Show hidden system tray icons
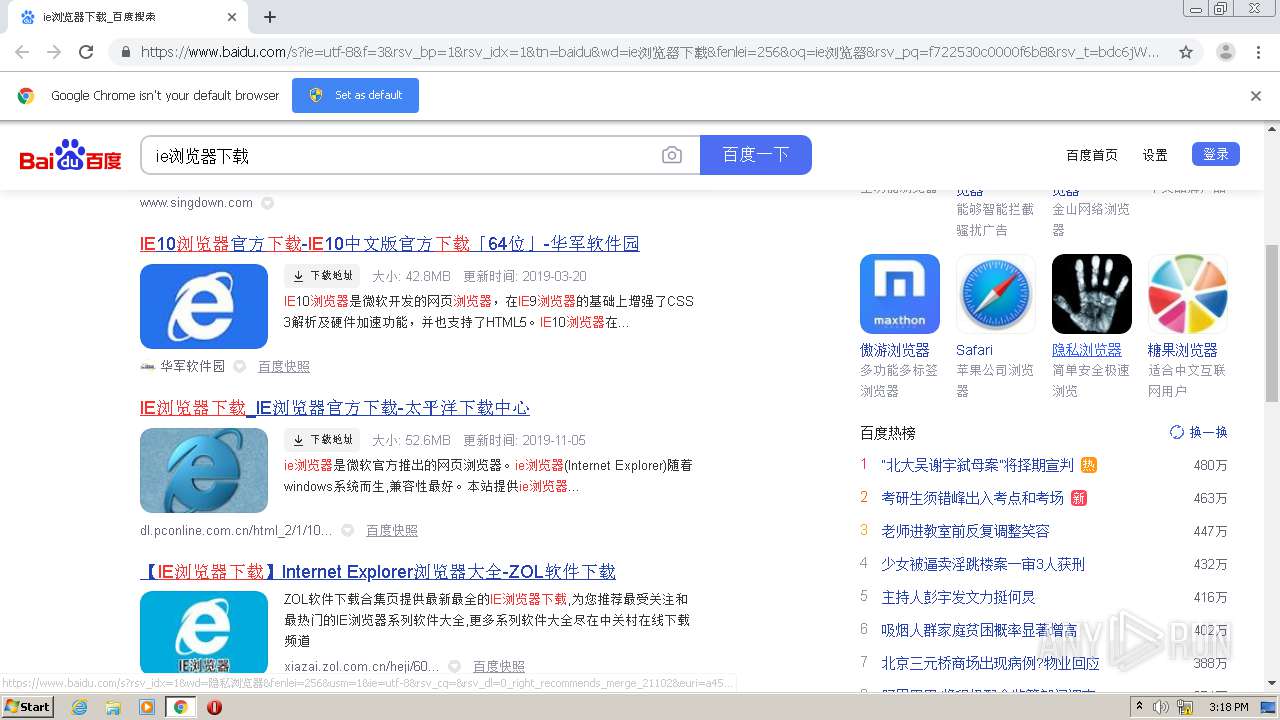 (1138, 706)
